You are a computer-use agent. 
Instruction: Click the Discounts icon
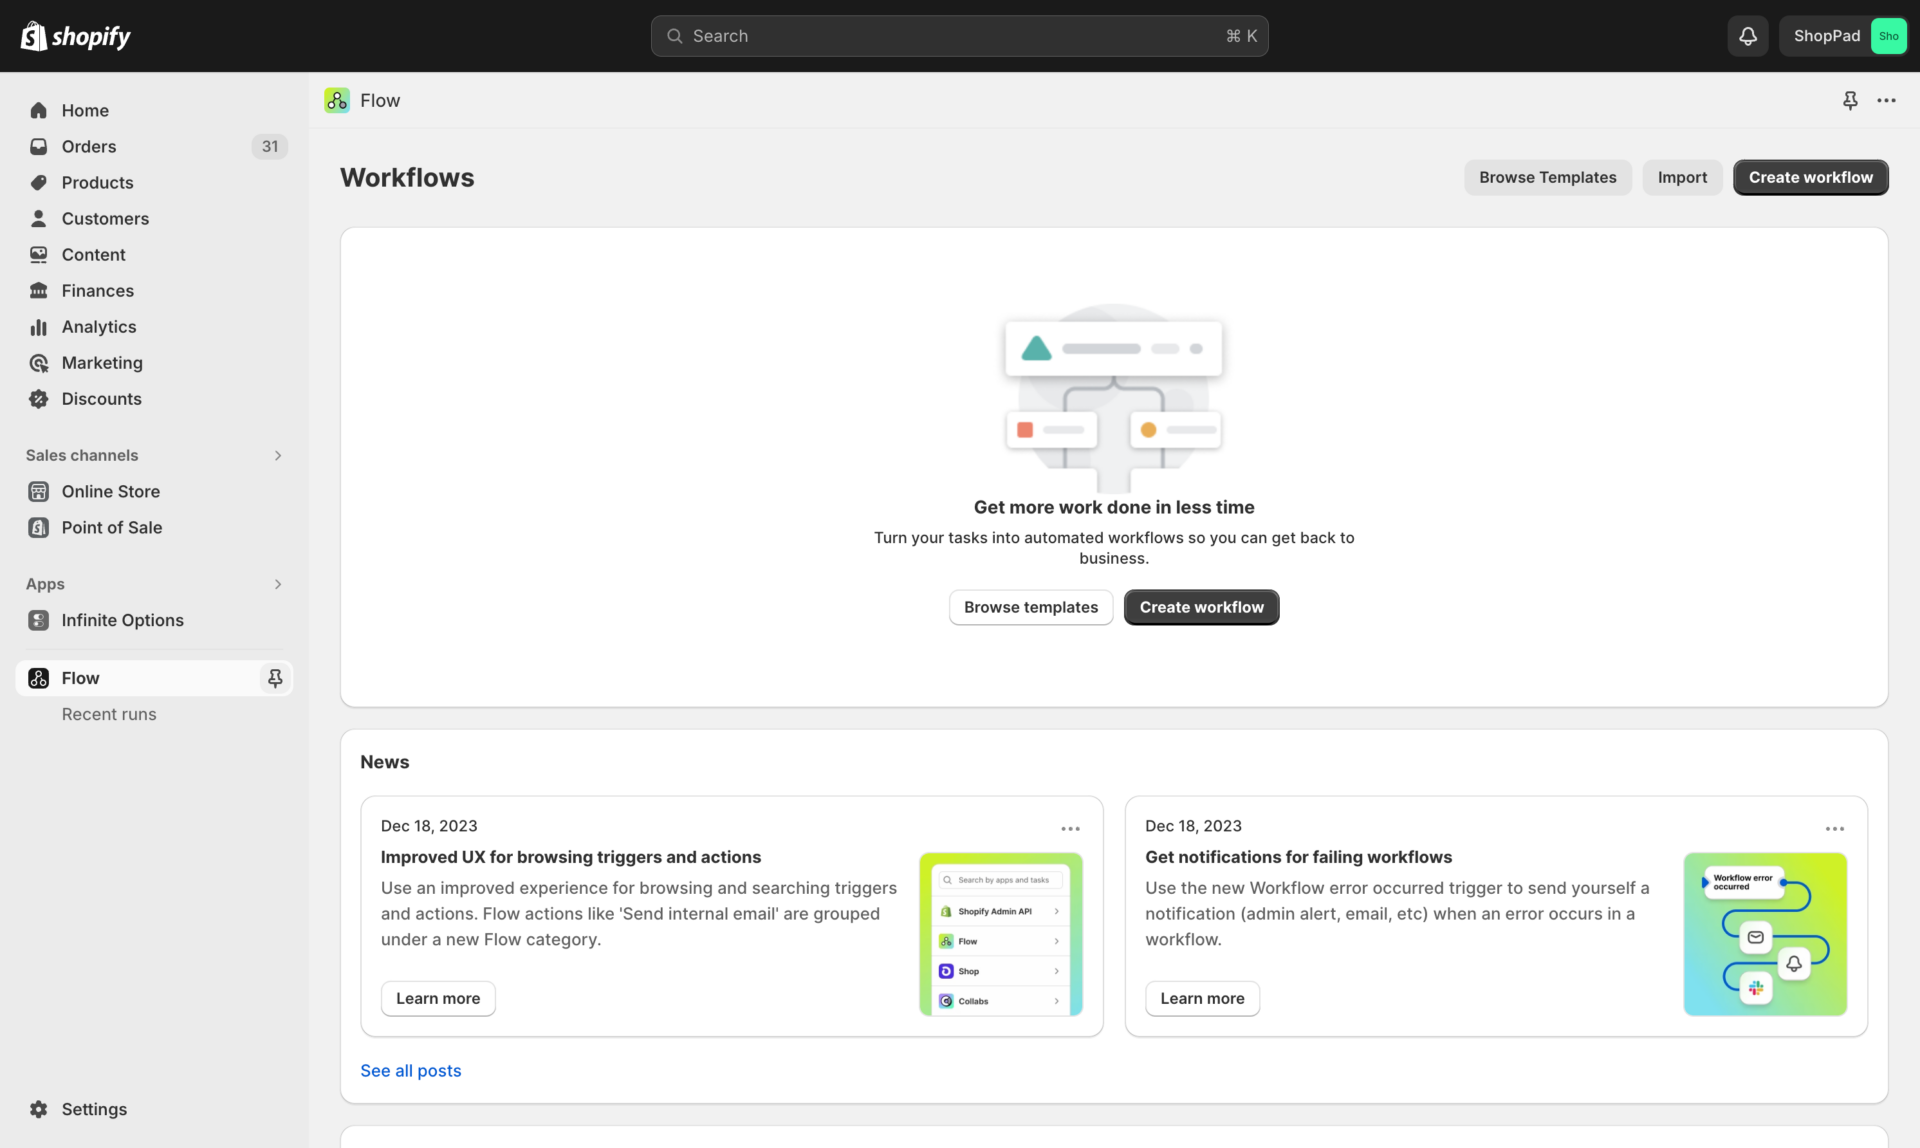pos(38,398)
